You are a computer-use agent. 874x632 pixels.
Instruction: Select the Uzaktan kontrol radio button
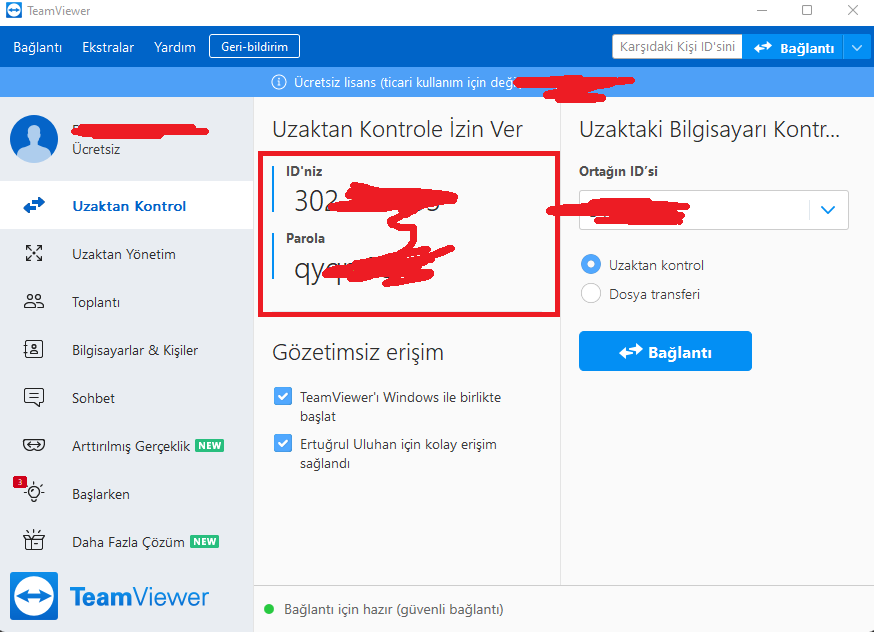coord(591,264)
